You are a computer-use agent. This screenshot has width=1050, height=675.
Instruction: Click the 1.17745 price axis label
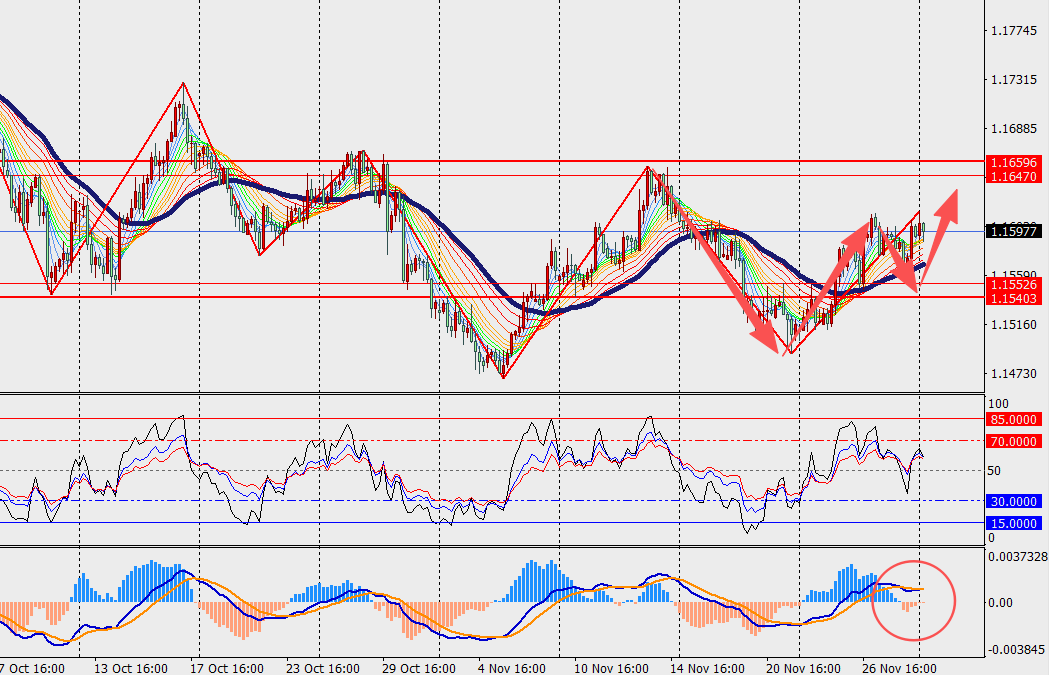[x=1013, y=32]
